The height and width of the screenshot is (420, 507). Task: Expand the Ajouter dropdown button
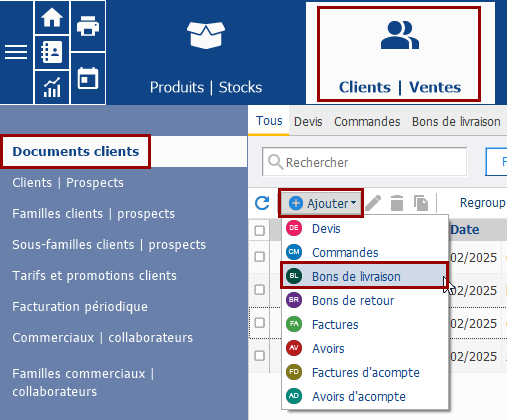[x=321, y=203]
